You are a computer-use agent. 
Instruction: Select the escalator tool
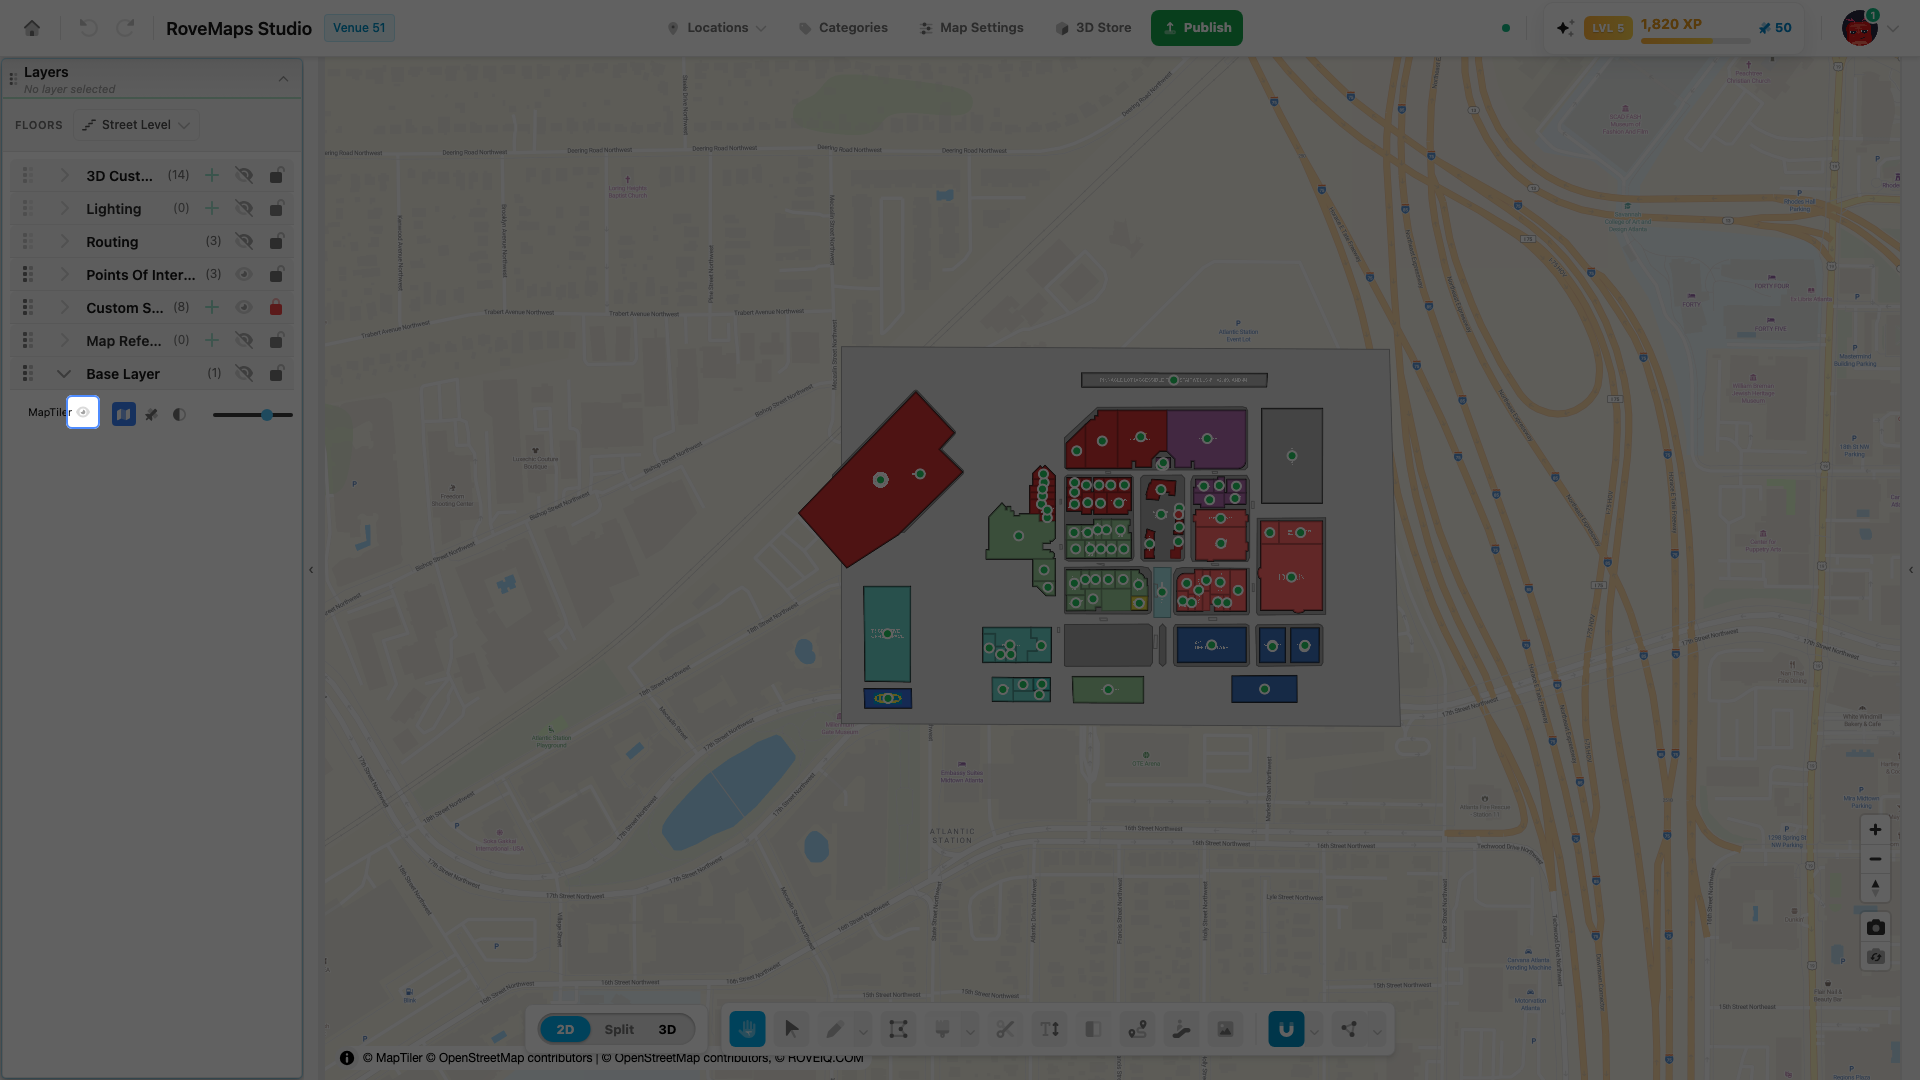tap(1181, 1029)
